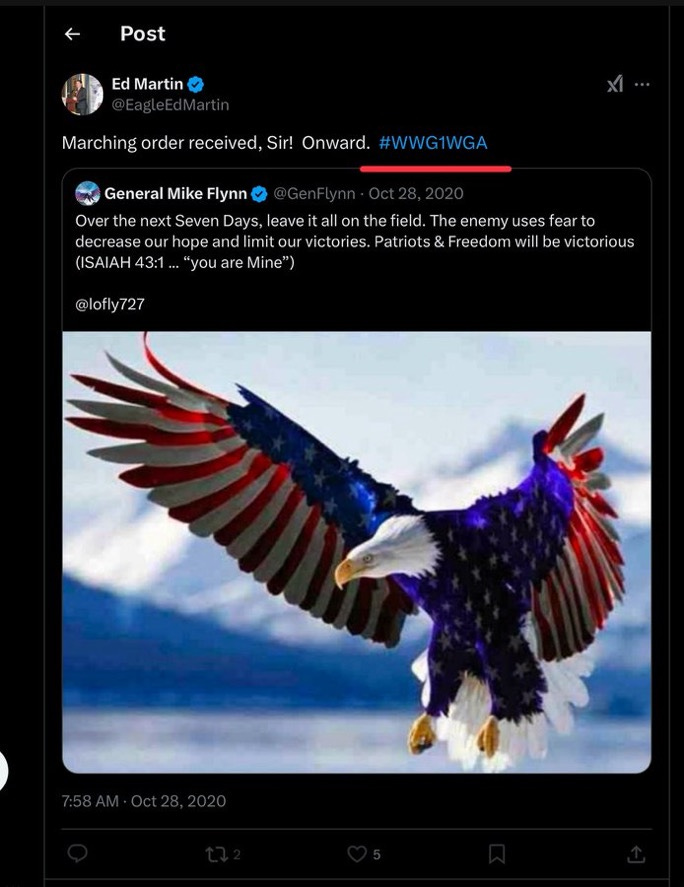Like the post with heart icon
684x887 pixels.
point(356,854)
